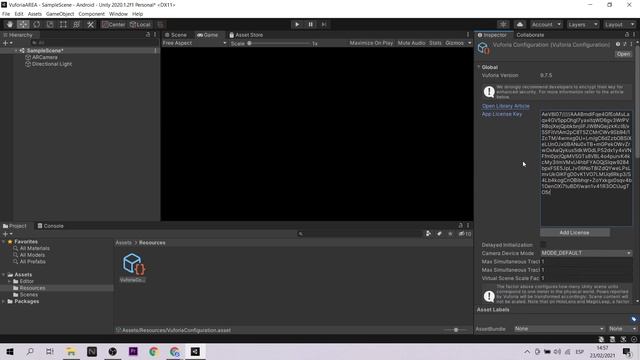Image resolution: width=640 pixels, height=360 pixels.
Task: Select All Models in Favorites
Action: (x=32, y=255)
